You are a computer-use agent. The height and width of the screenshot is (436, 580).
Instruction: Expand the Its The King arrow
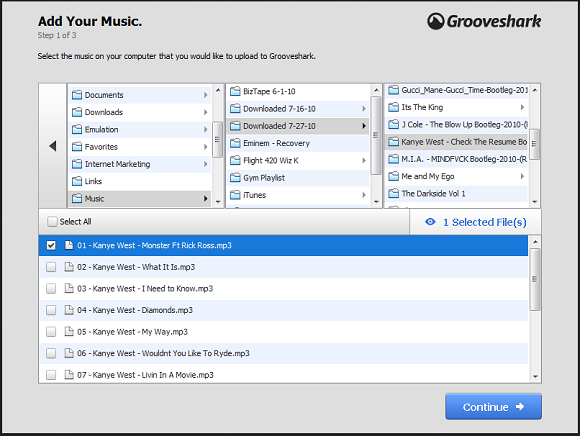pyautogui.click(x=522, y=107)
